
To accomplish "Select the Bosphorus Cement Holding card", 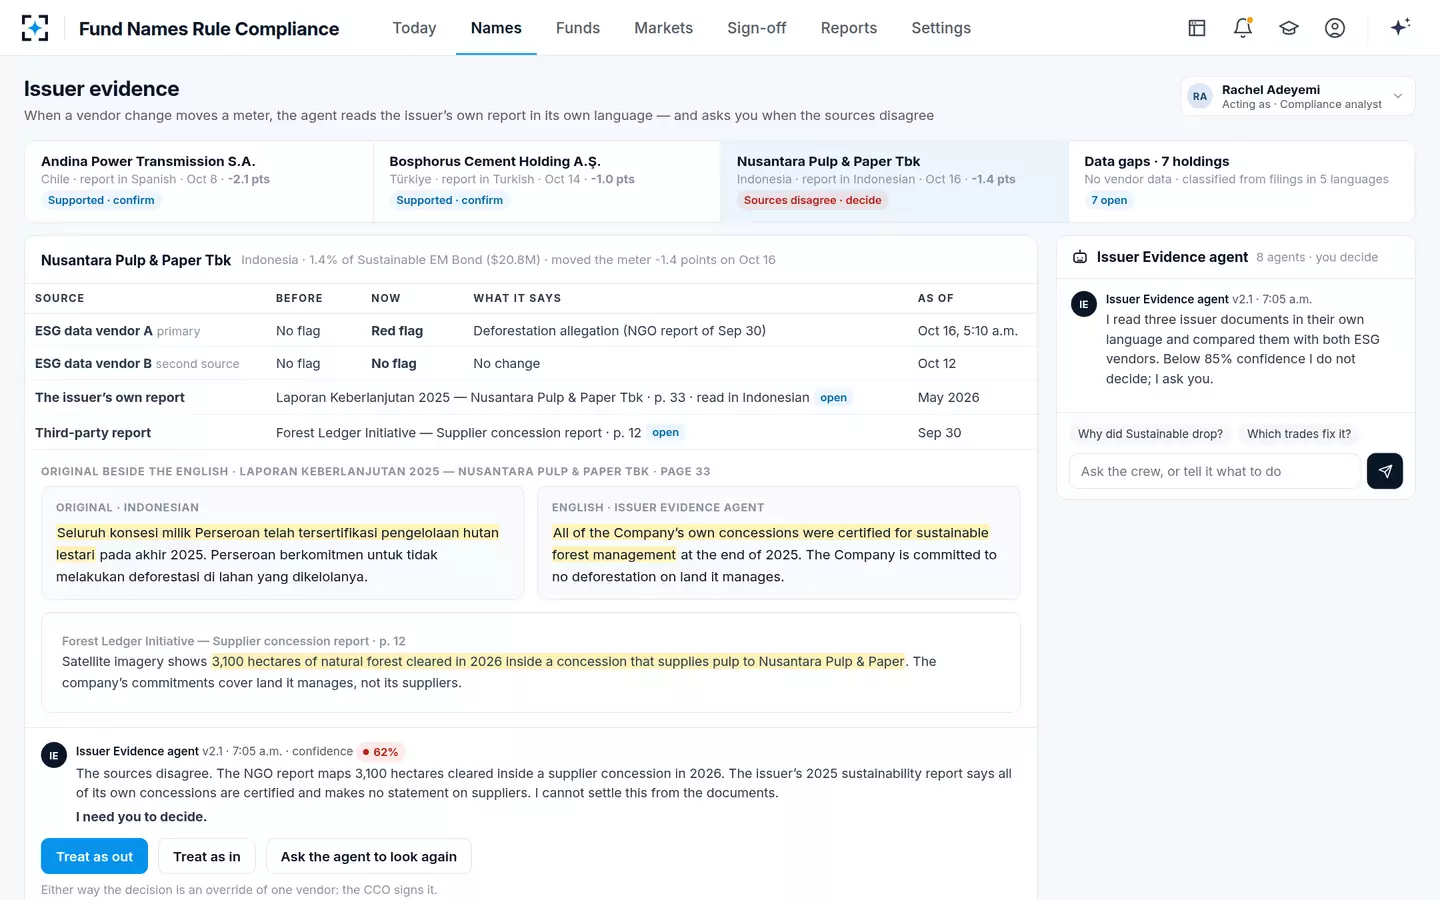I will [546, 181].
